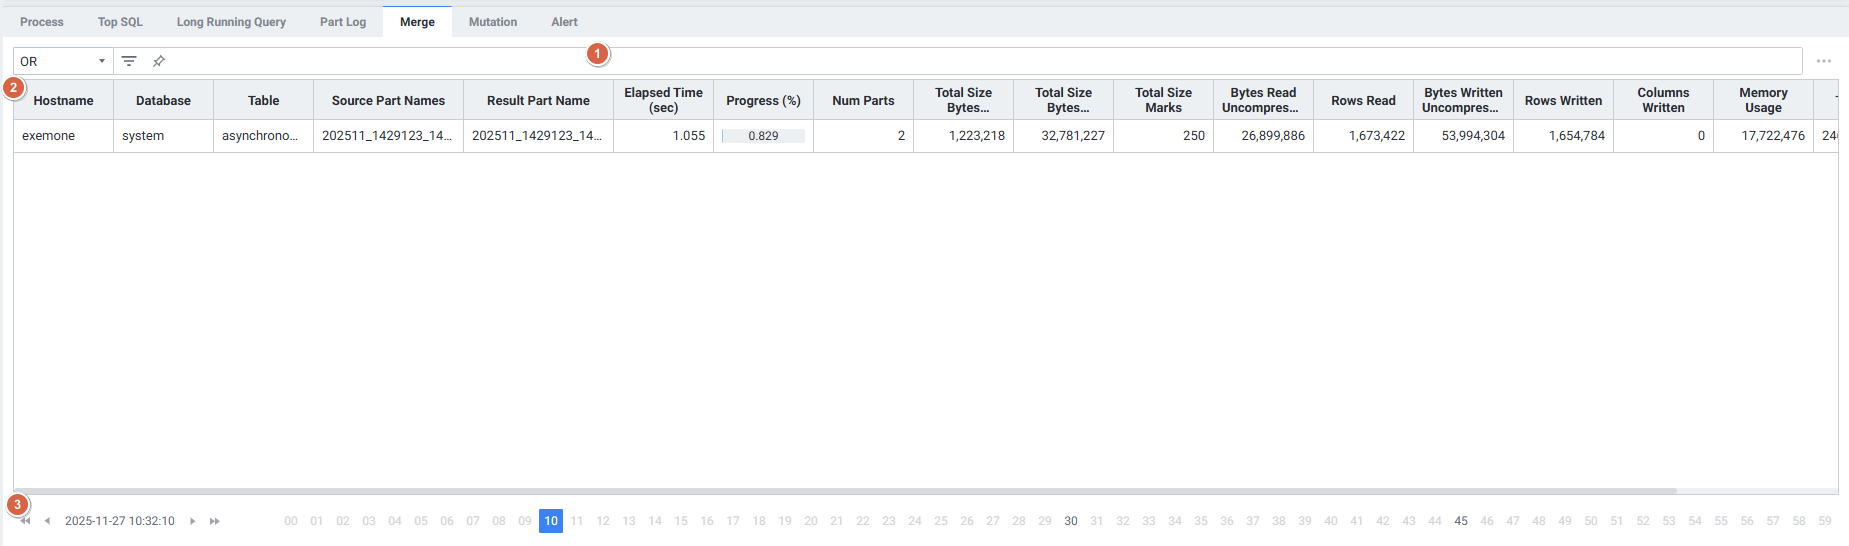
Task: Click the filter icon beside OR dropdown
Action: 129,61
